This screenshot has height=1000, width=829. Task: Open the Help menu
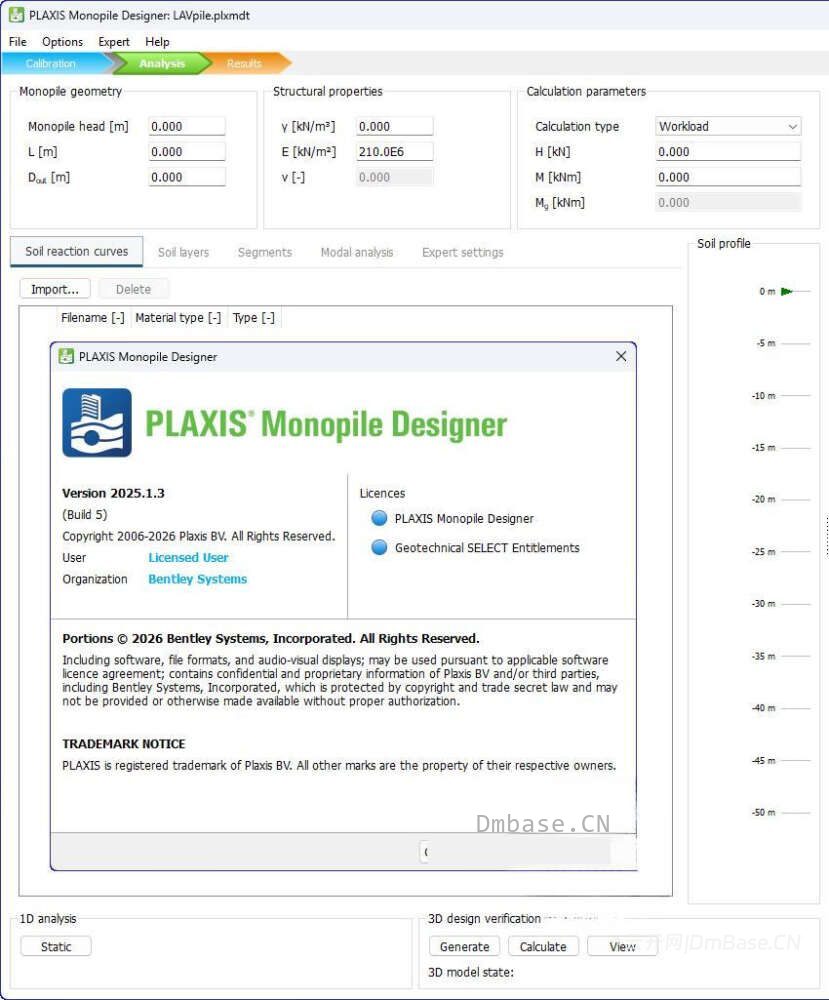pos(157,41)
